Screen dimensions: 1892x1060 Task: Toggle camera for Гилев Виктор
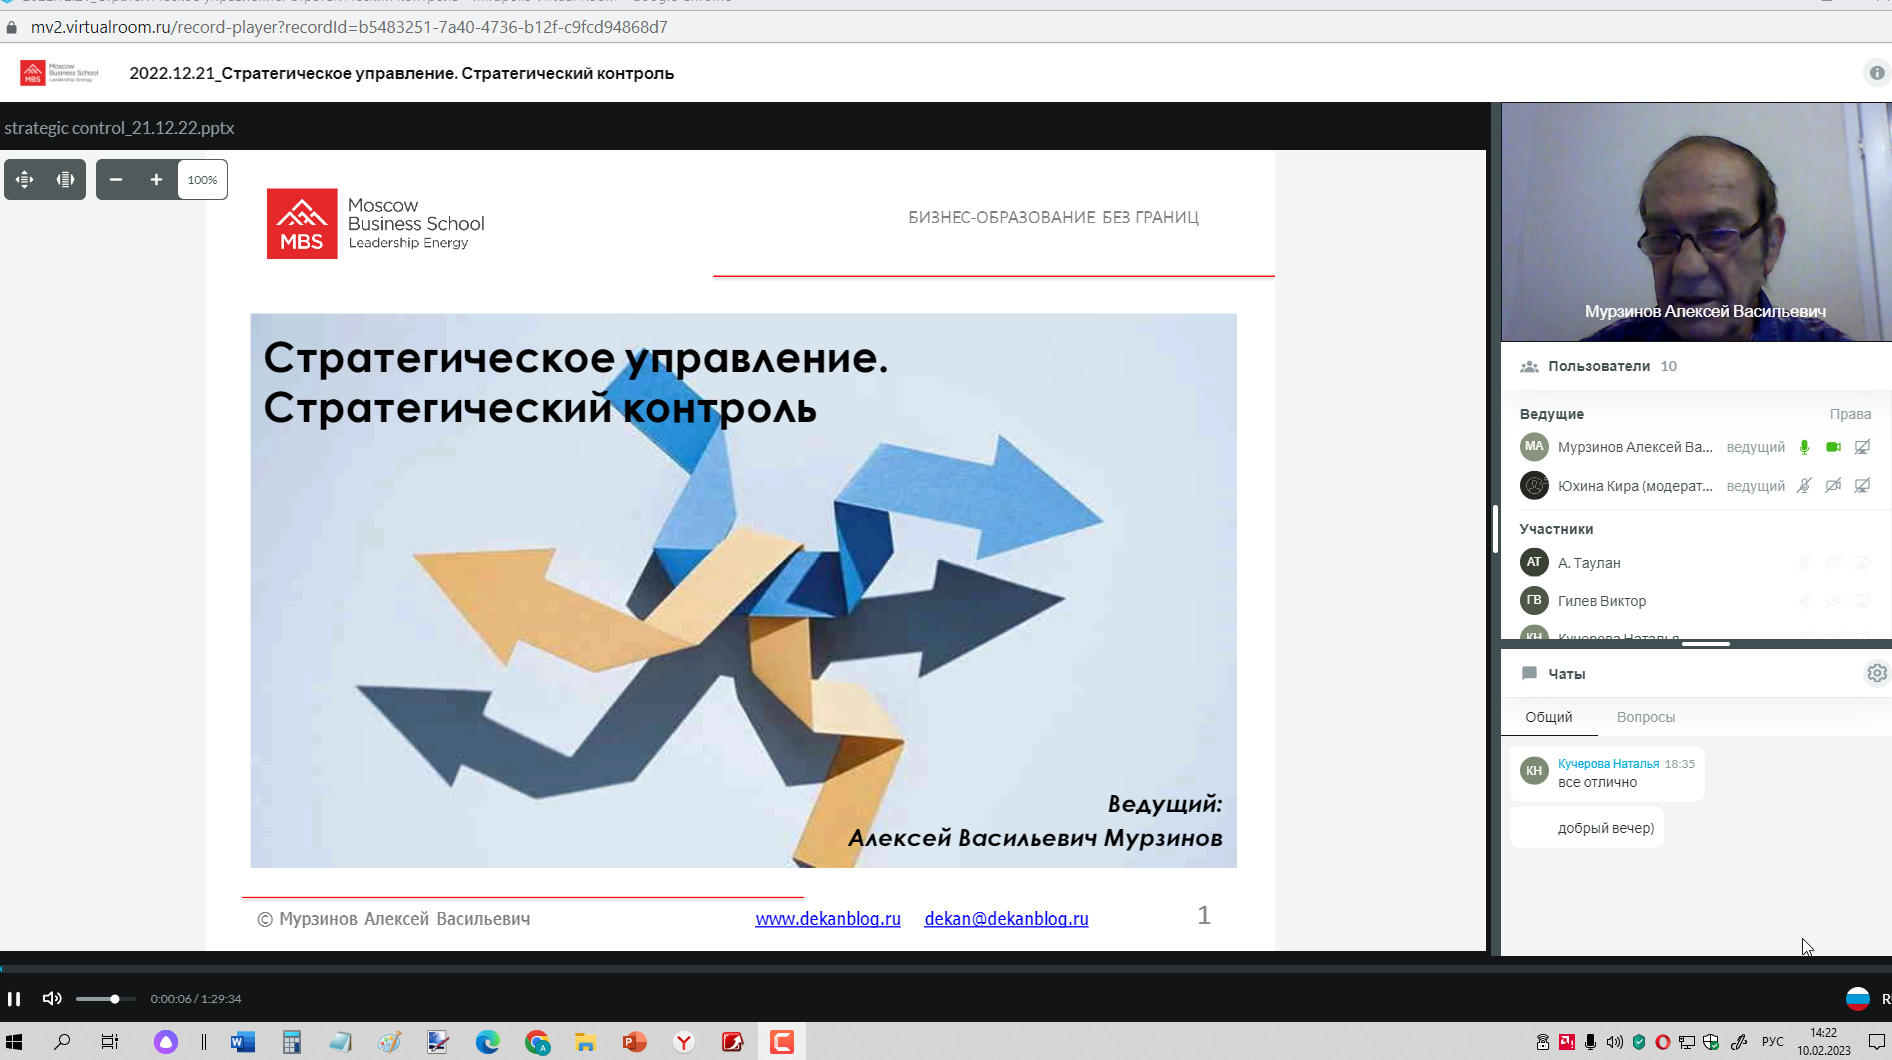(1833, 601)
